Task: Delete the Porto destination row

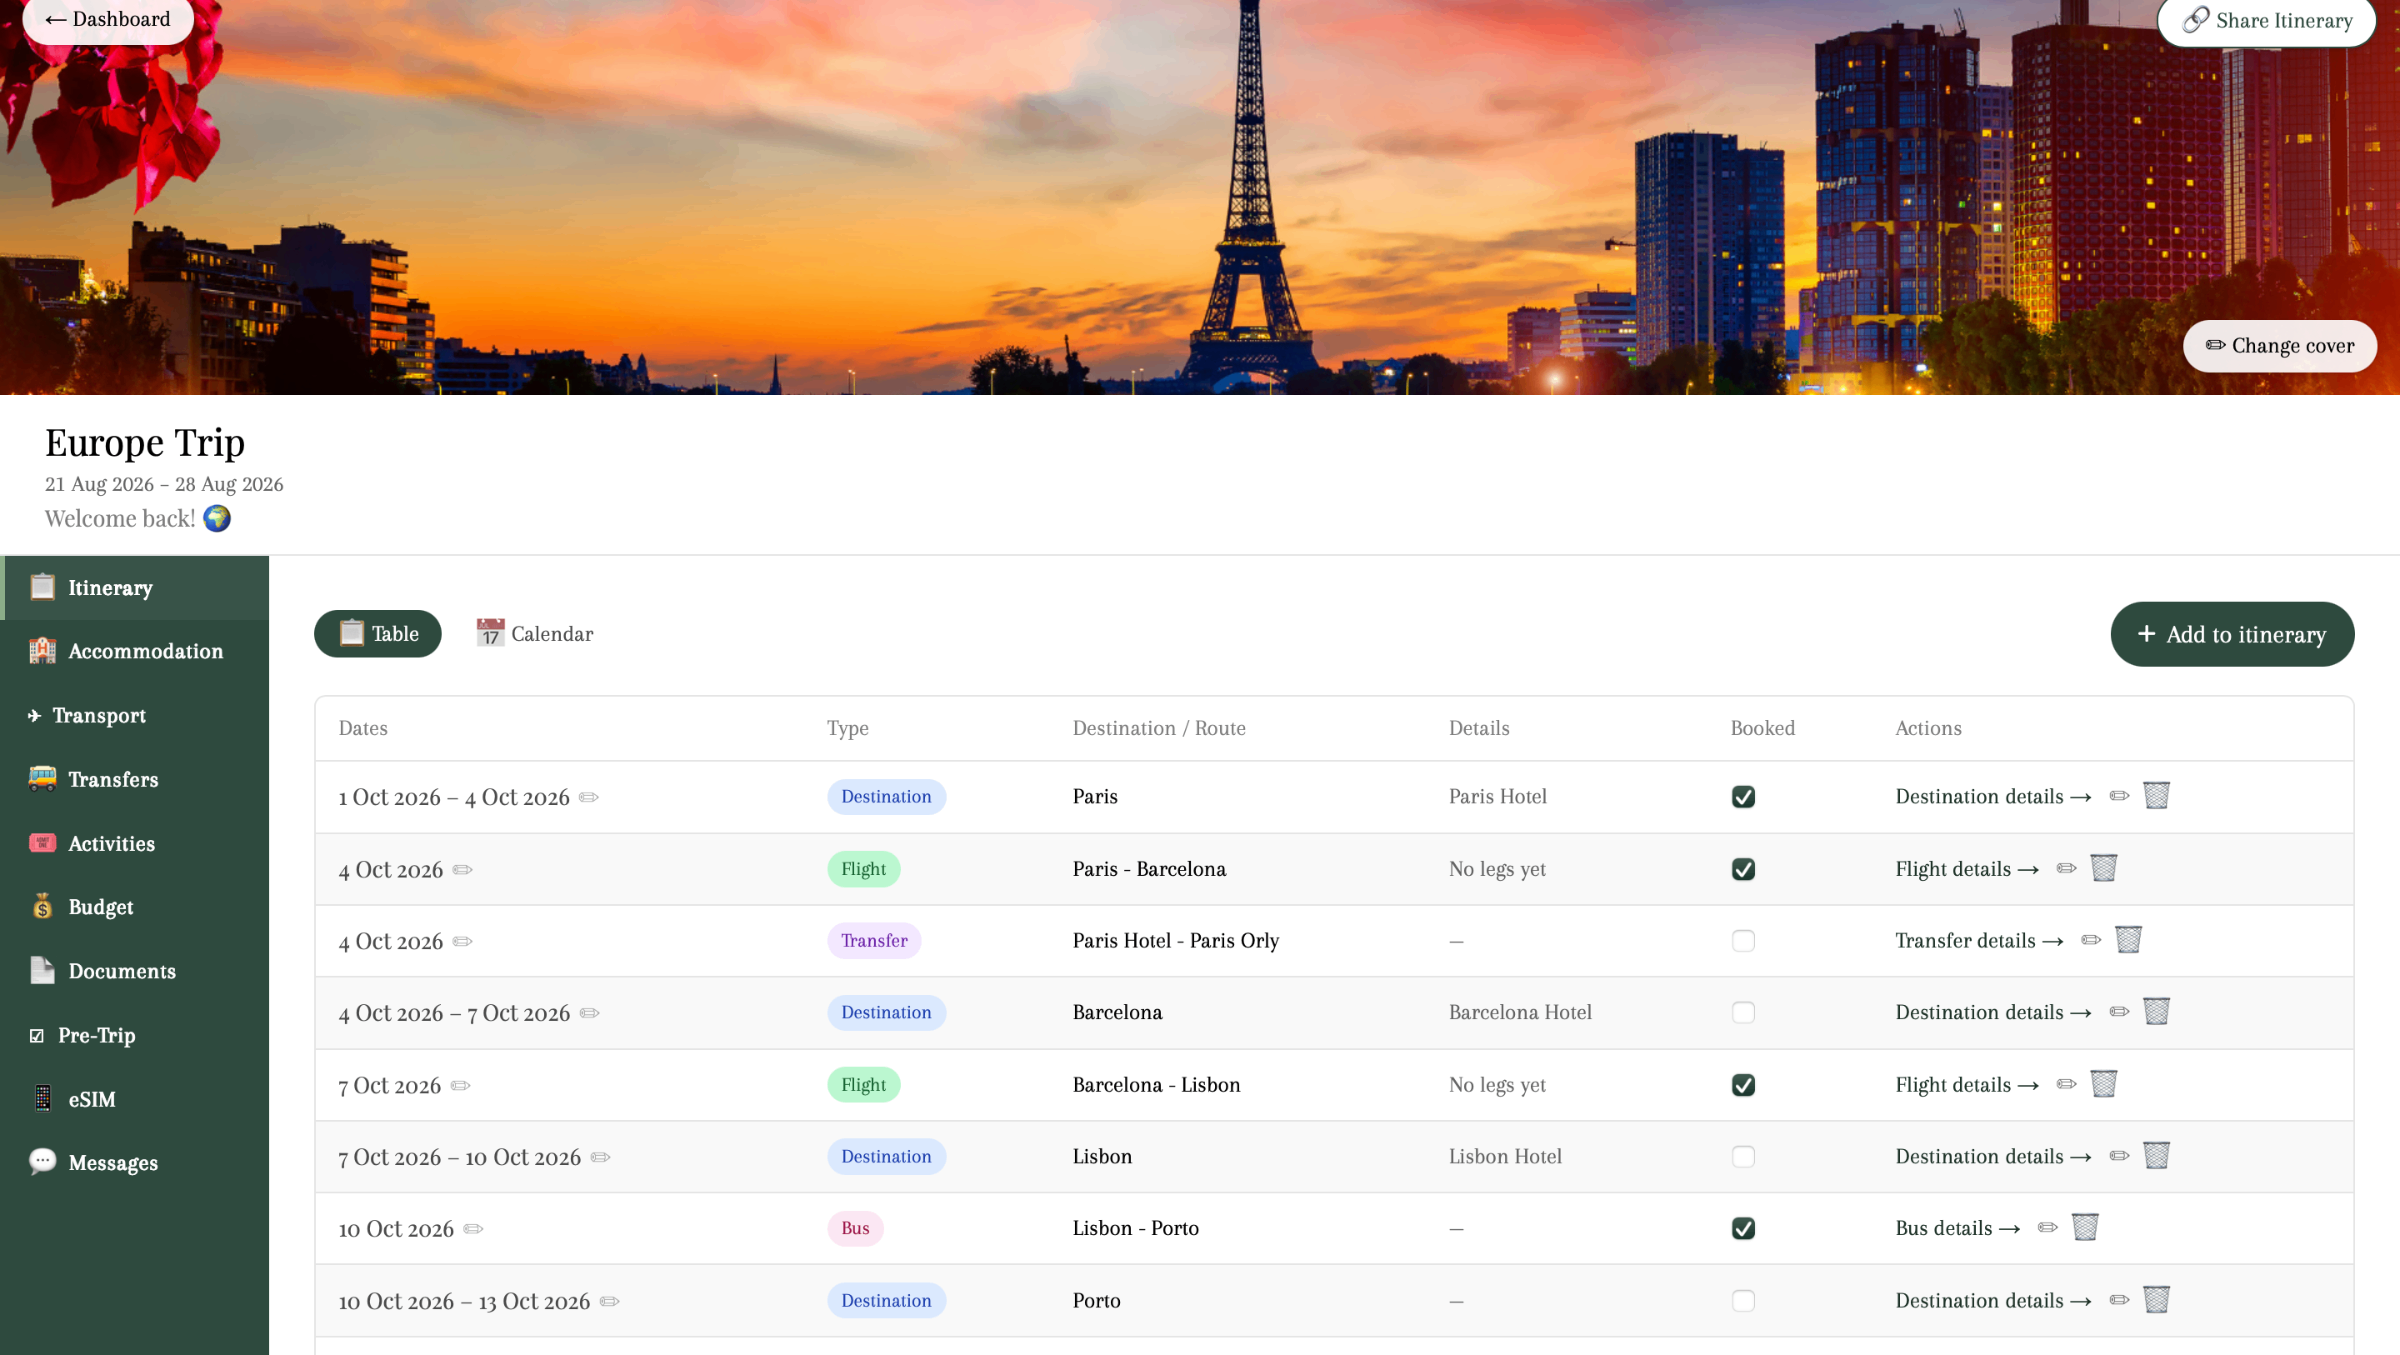Action: pos(2156,1300)
